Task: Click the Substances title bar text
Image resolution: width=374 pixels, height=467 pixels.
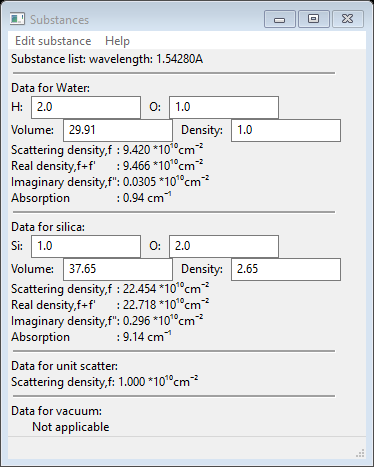Action: (x=59, y=20)
